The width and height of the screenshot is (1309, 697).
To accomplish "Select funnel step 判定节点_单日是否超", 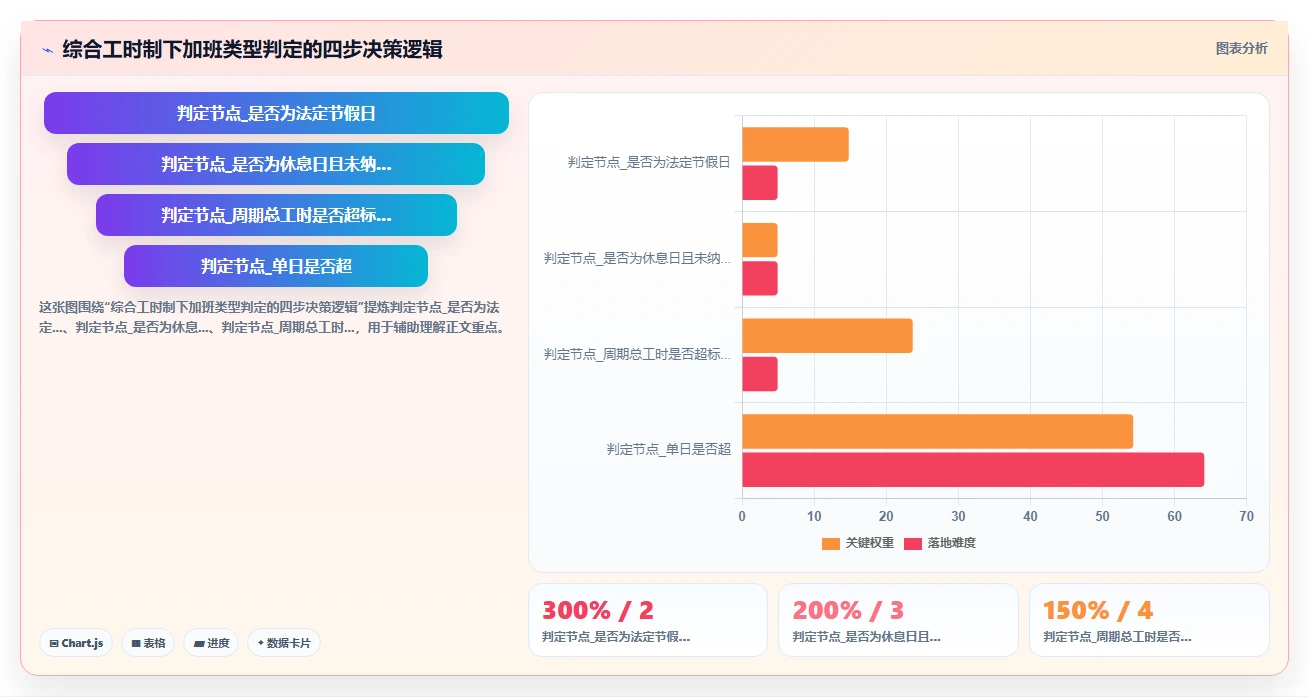I will (x=276, y=266).
